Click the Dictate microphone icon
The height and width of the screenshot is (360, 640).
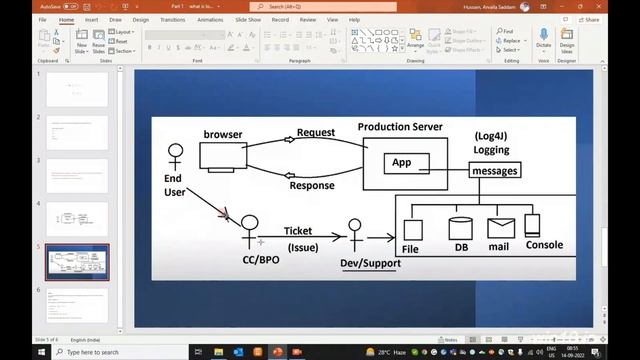tap(544, 35)
